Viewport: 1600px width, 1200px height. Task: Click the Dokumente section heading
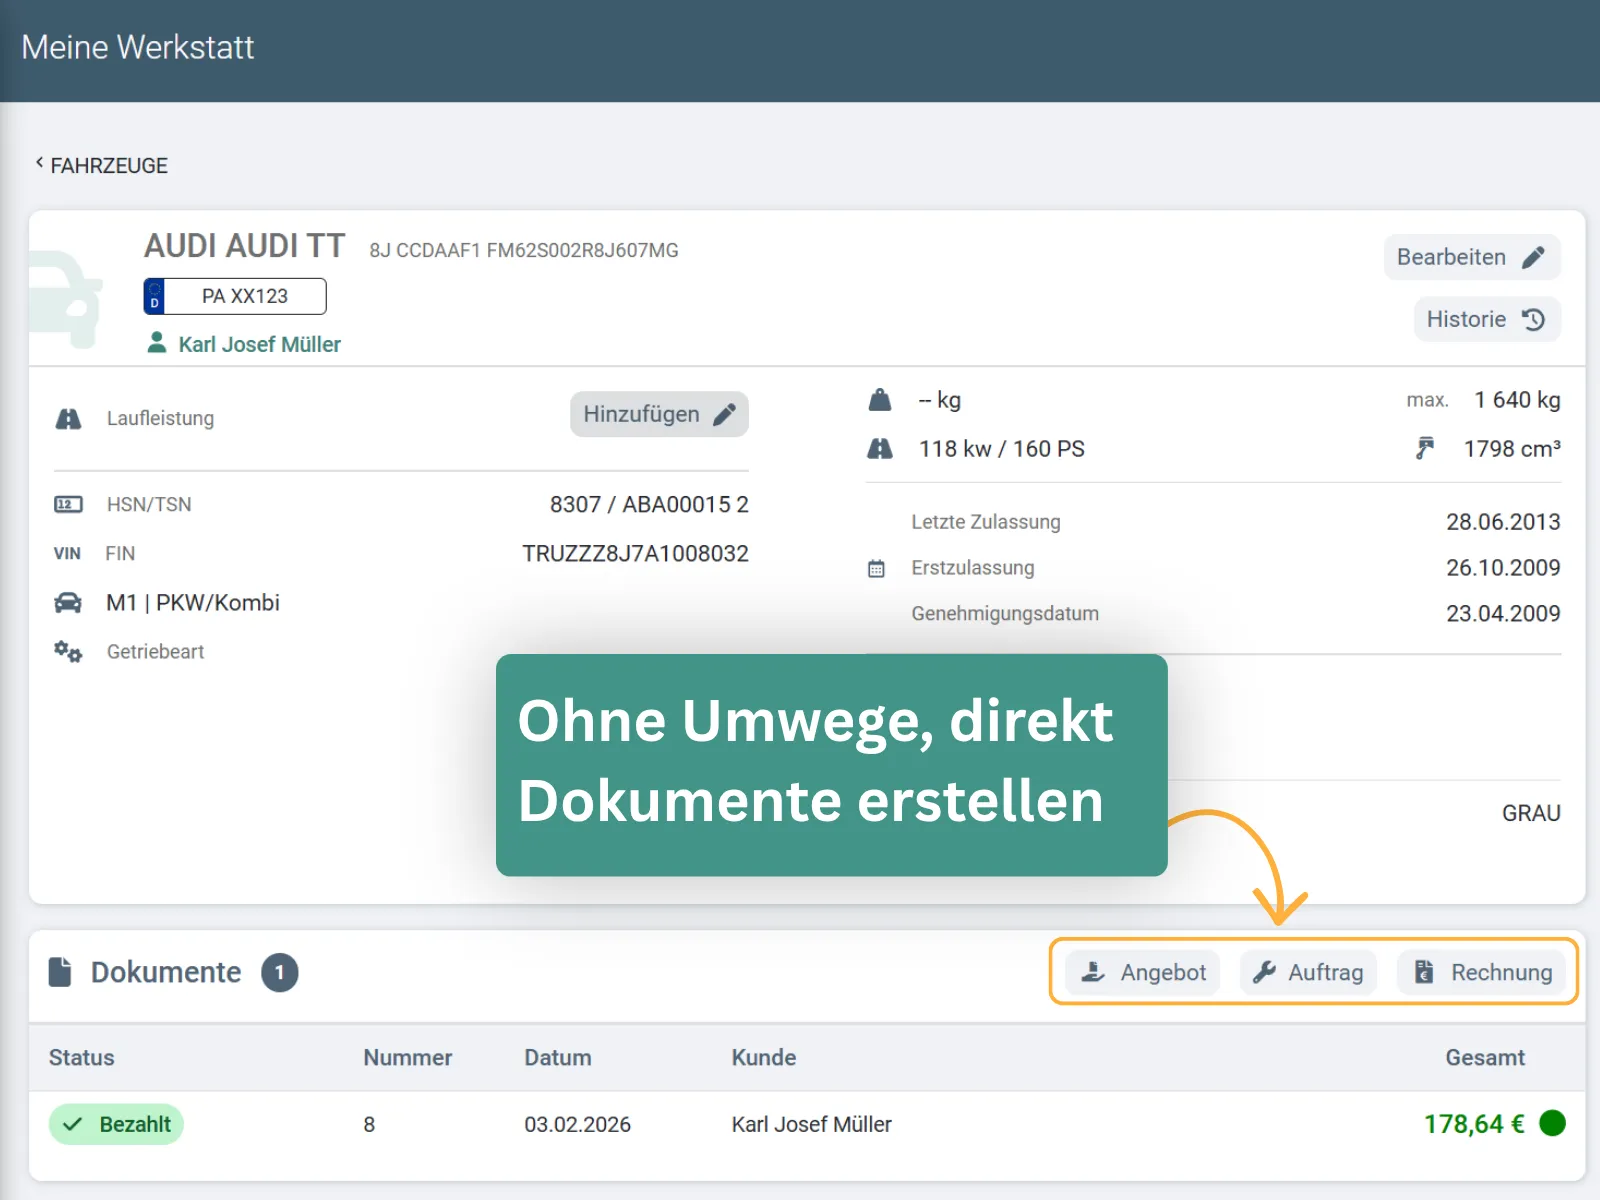(x=166, y=972)
